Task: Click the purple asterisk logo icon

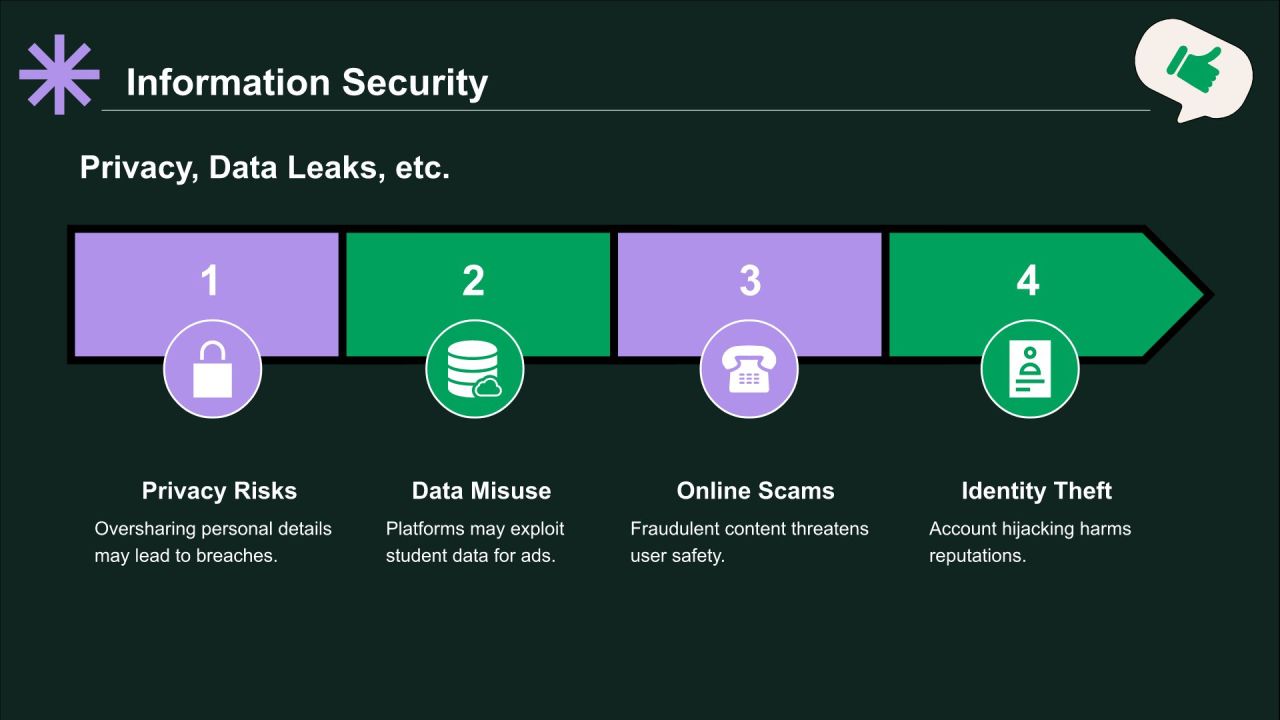Action: tap(59, 74)
